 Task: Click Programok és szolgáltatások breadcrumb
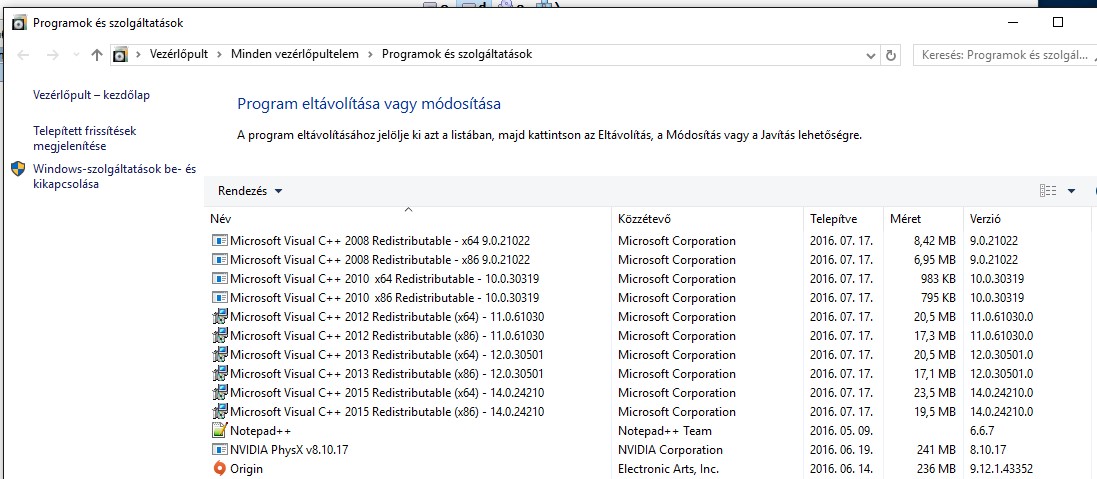pos(457,54)
